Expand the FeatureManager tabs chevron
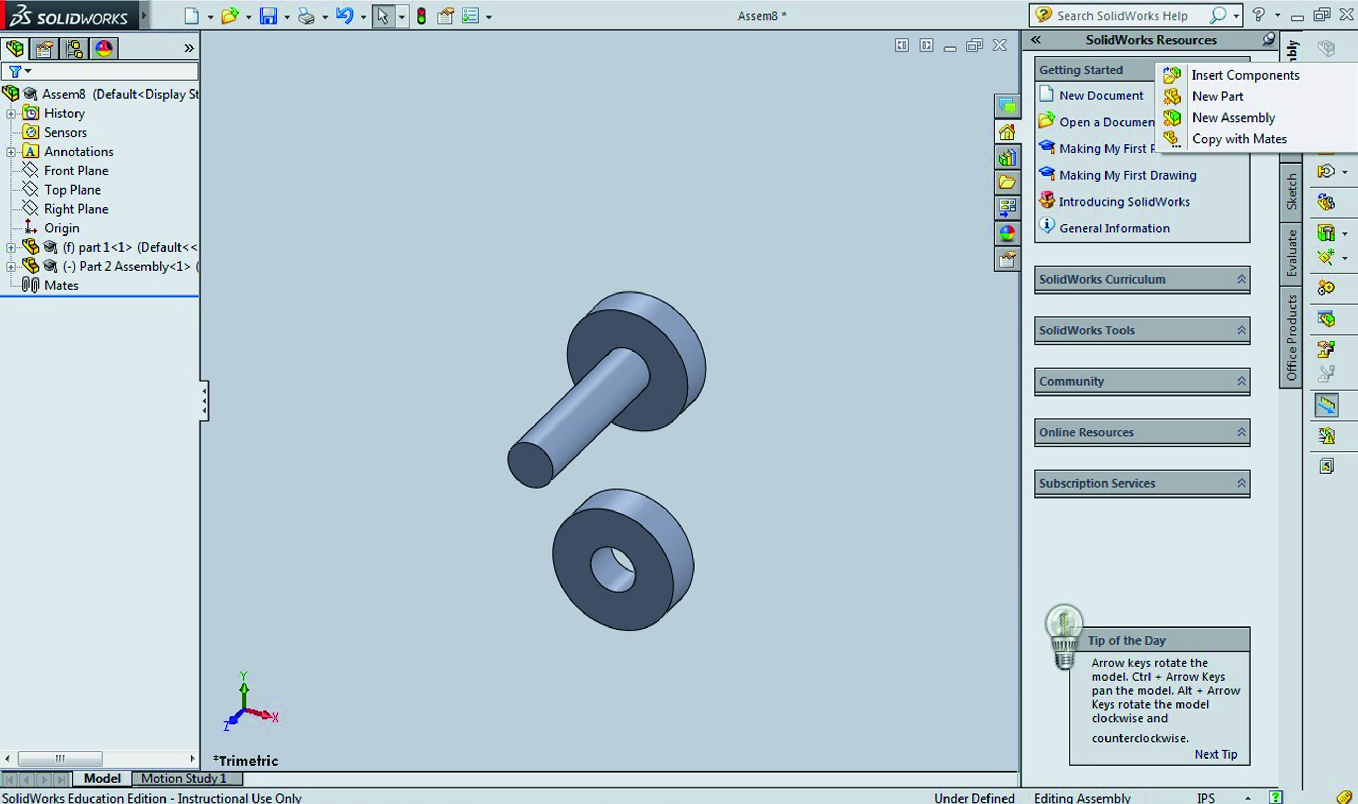 189,48
